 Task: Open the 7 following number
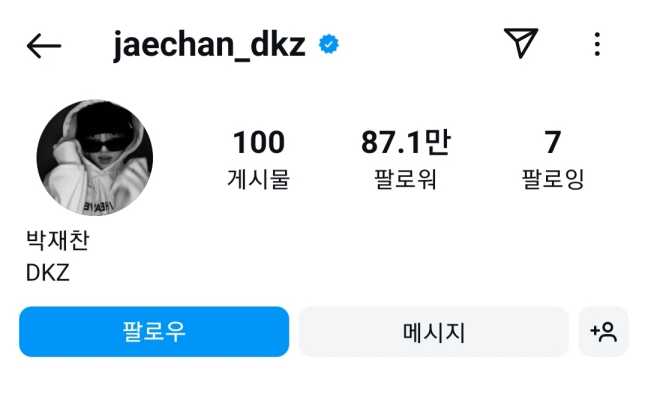click(553, 142)
